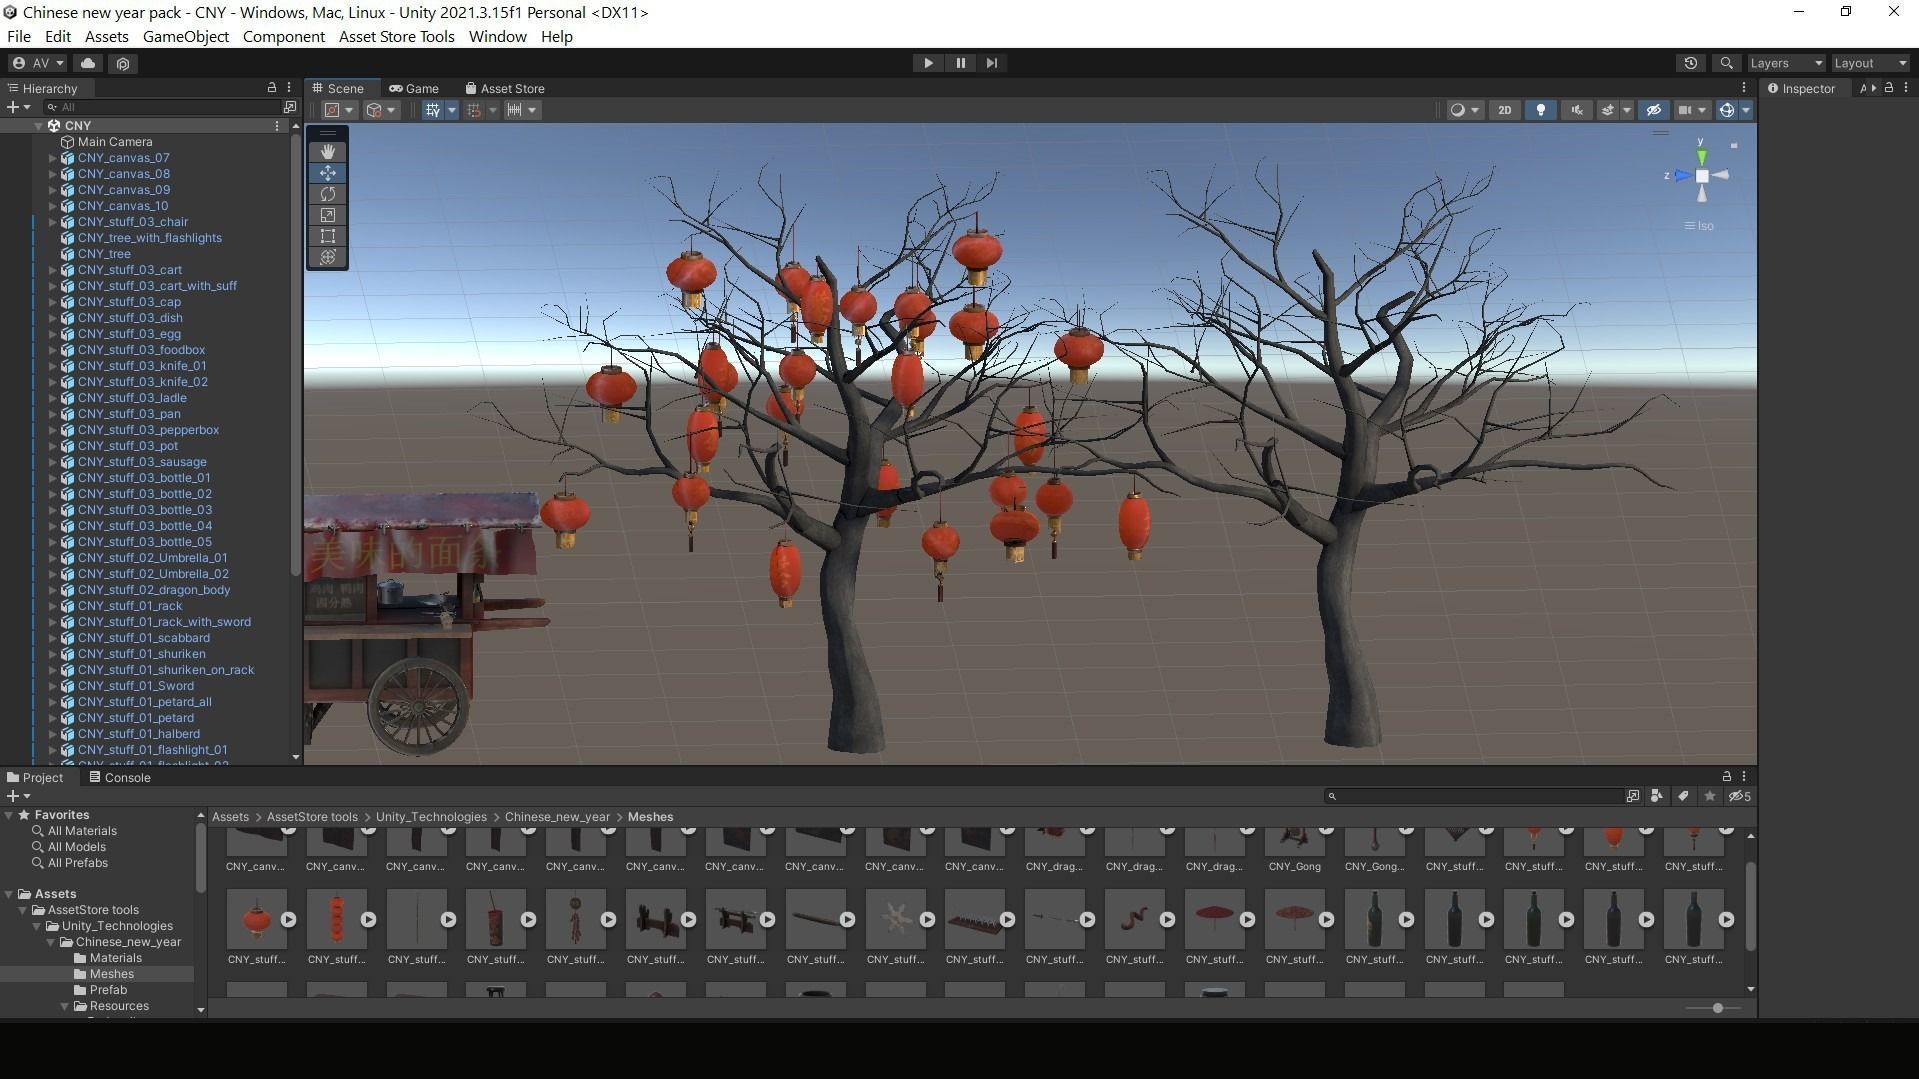The height and width of the screenshot is (1079, 1919).
Task: Open Hierarchy panel more options menu
Action: (x=289, y=88)
